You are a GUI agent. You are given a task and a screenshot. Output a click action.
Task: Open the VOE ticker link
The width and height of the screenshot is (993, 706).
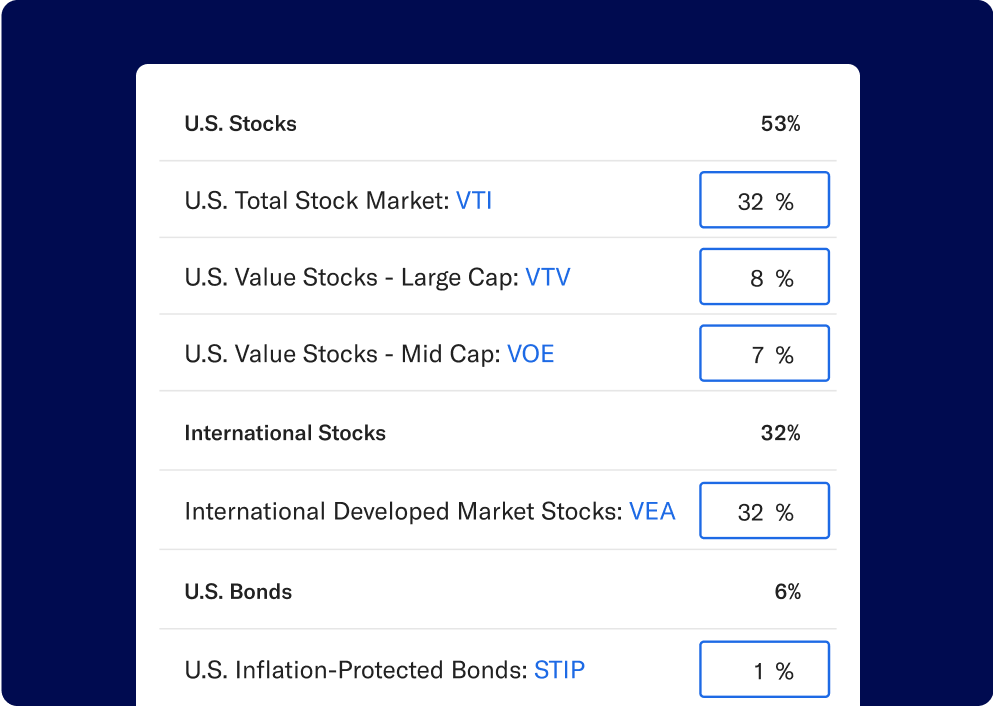(x=531, y=353)
